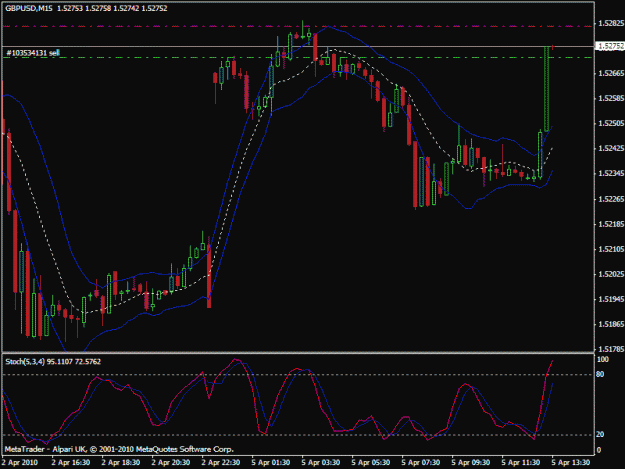Click the 5 Apr 11:30 time label

(x=521, y=463)
